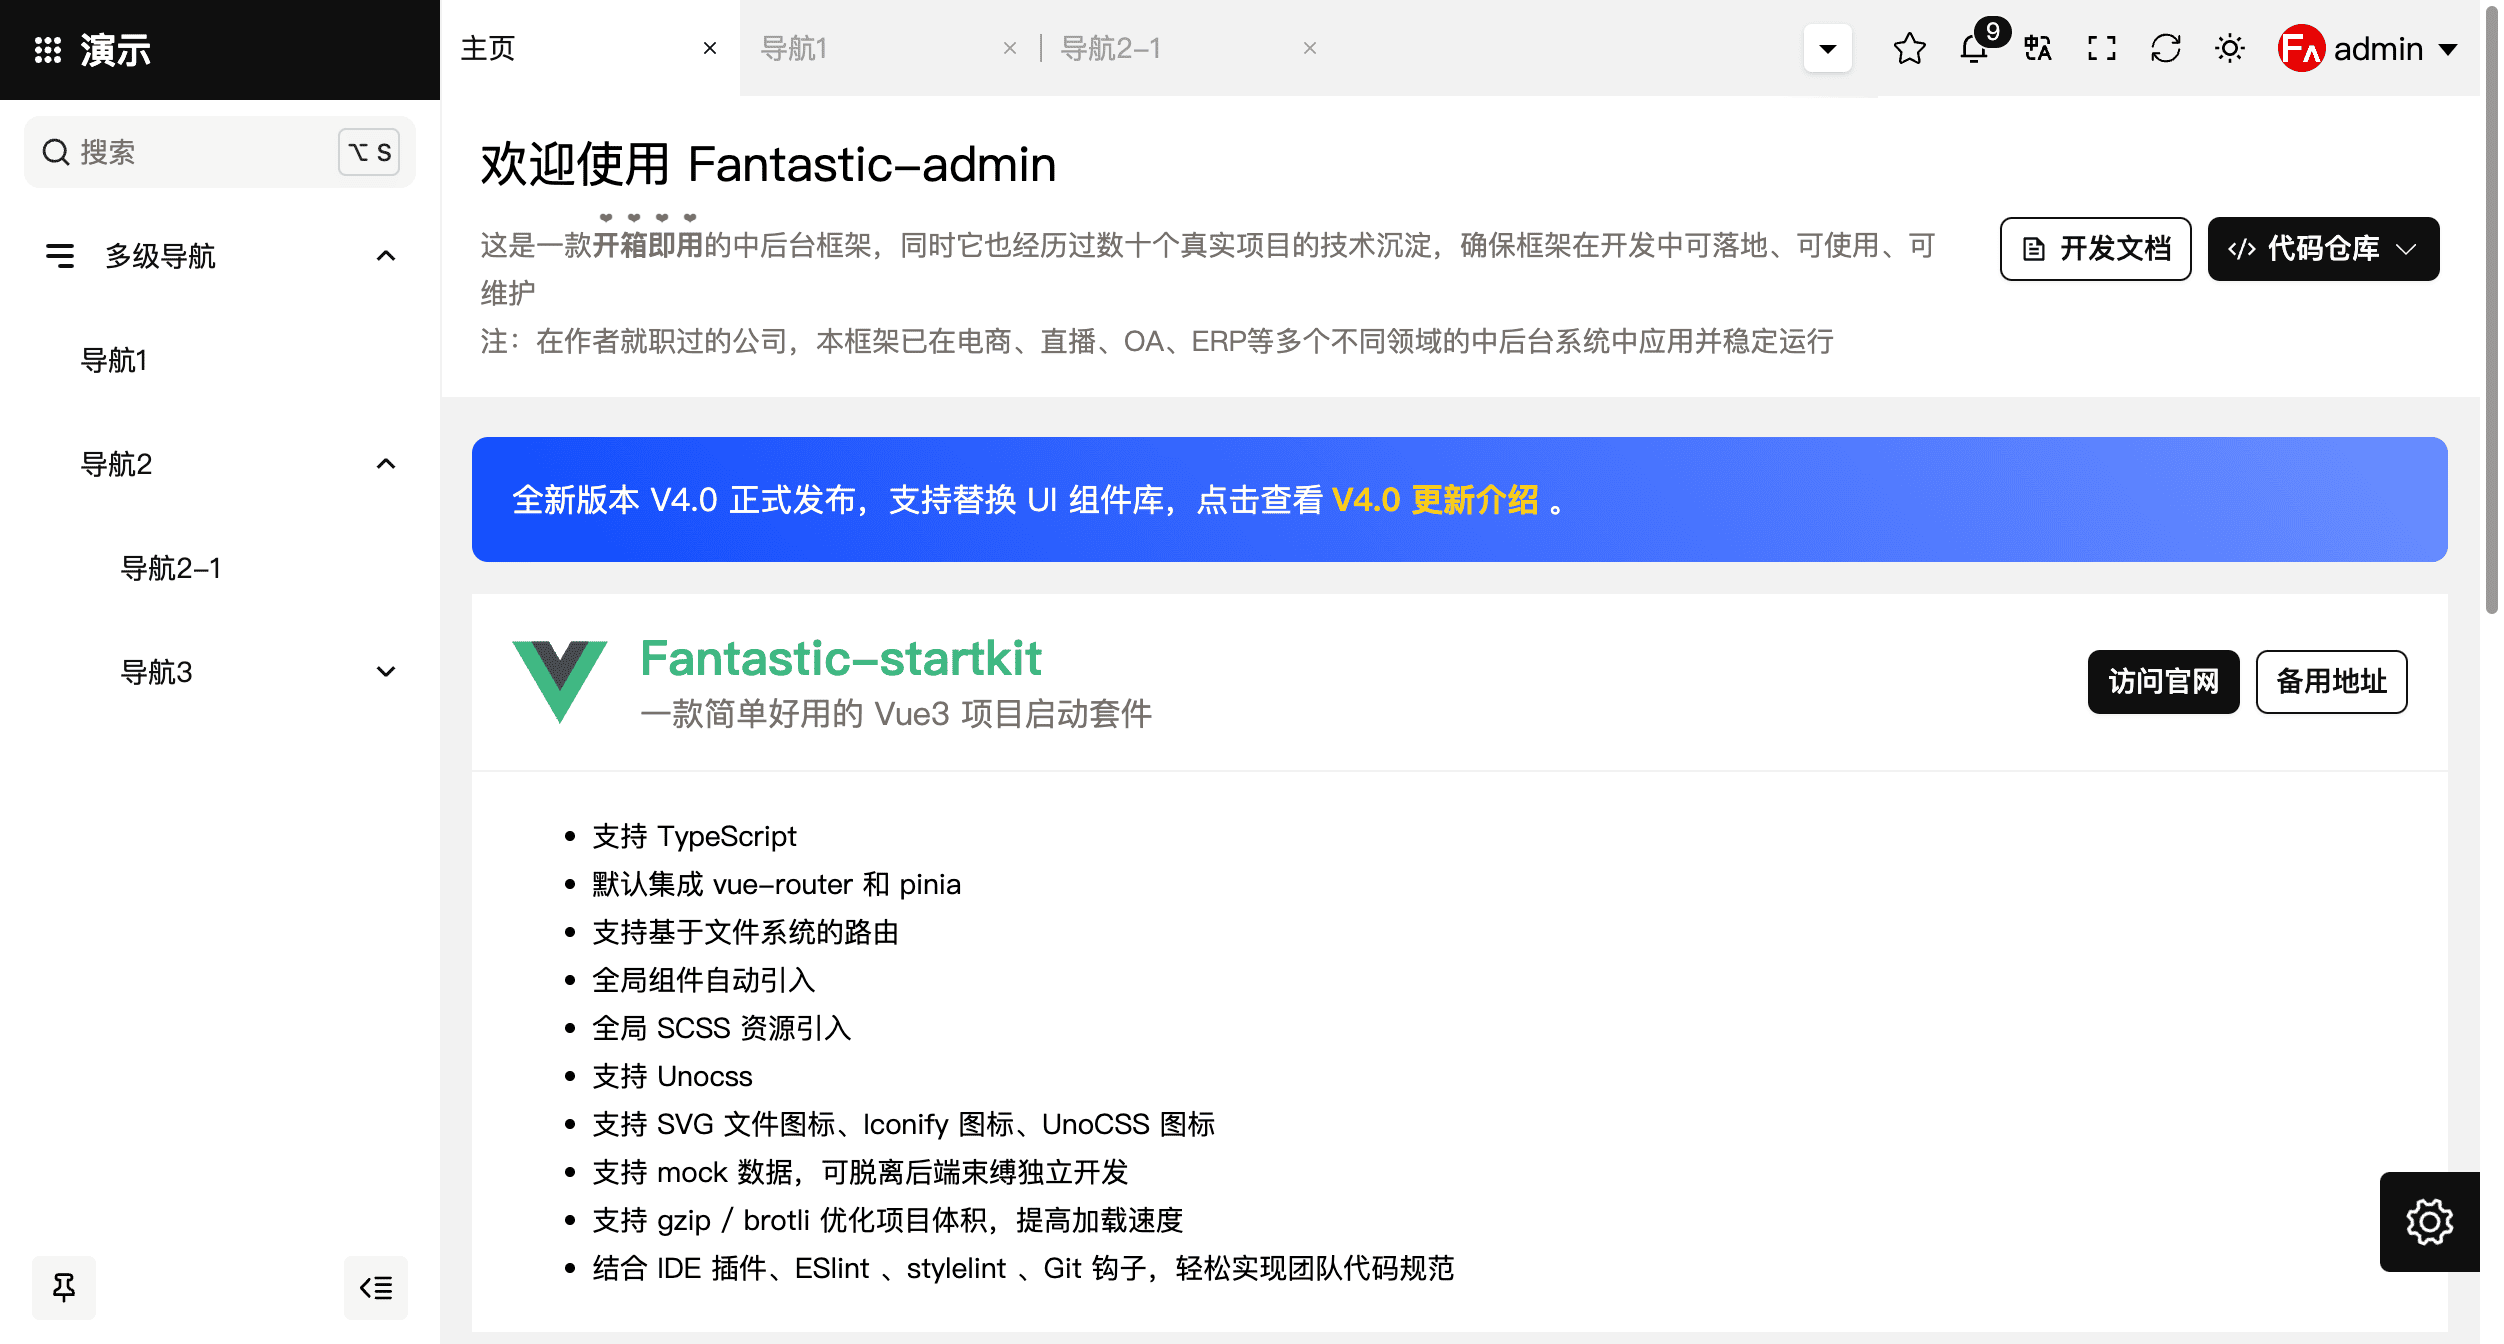Open the 代码仓库 dropdown button
2504x1344 pixels.
tap(2323, 249)
